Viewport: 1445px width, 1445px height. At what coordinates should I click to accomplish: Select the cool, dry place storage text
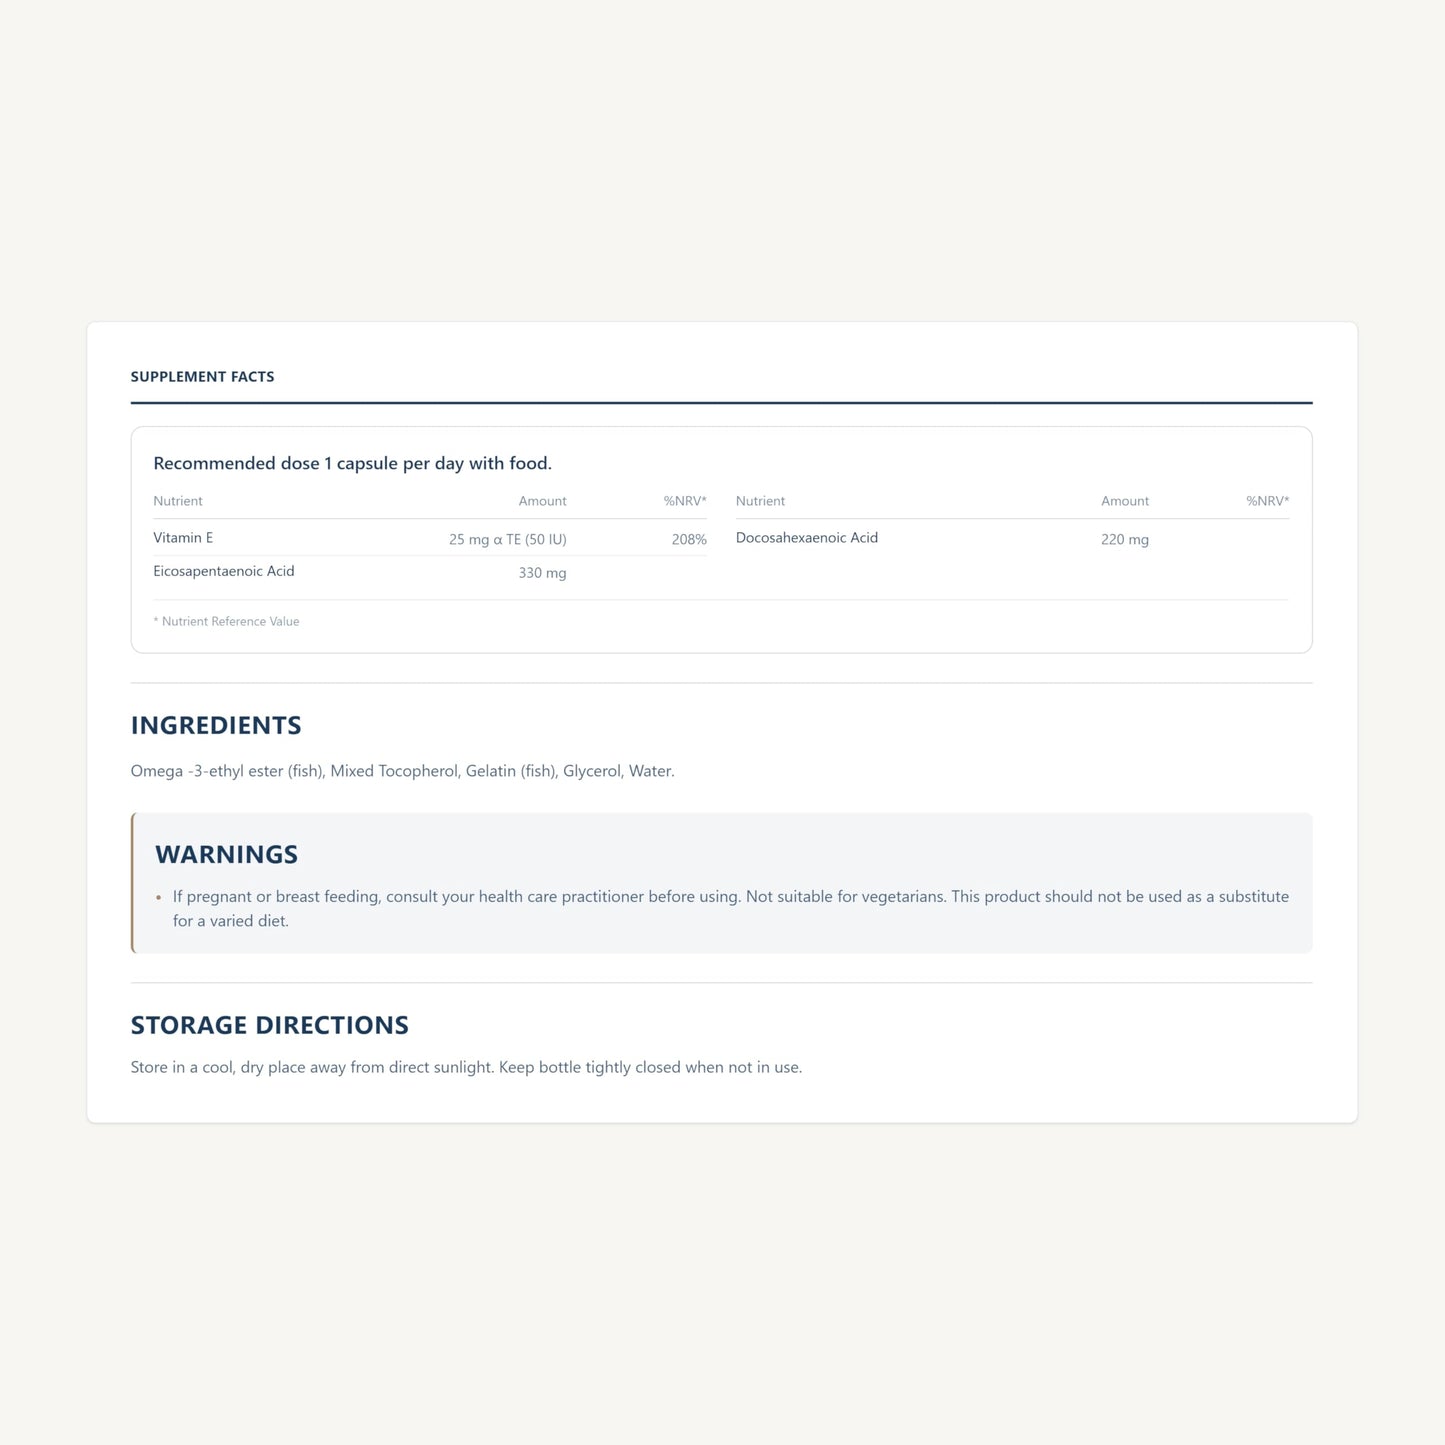click(x=466, y=1067)
